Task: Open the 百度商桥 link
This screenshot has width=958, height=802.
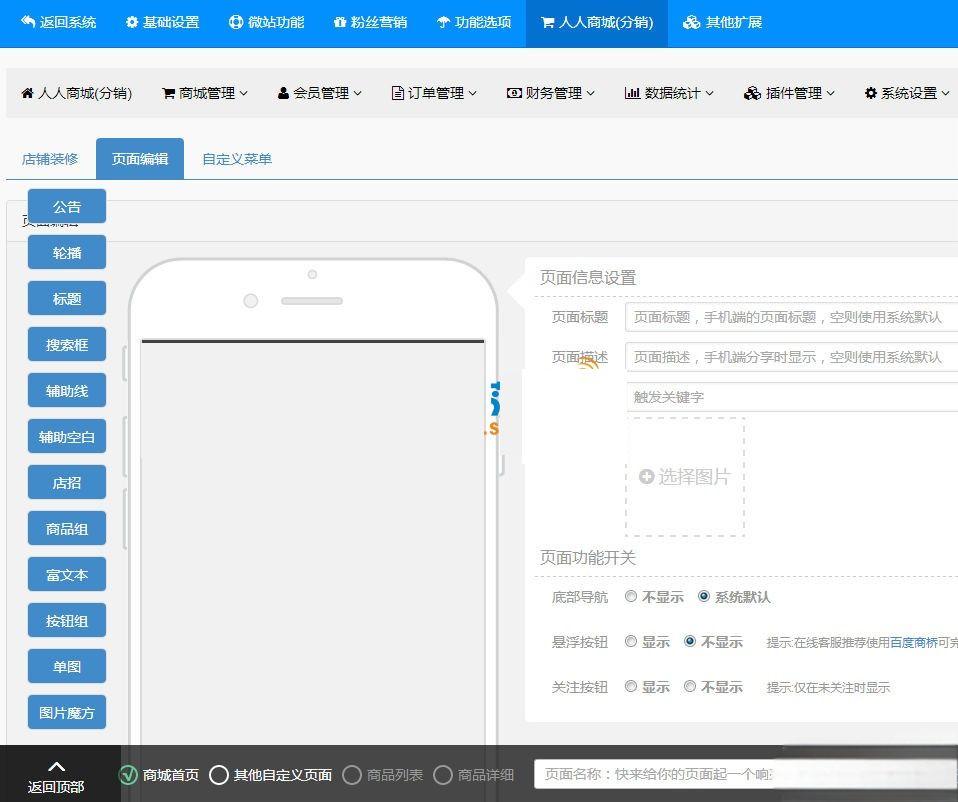Action: (x=913, y=642)
